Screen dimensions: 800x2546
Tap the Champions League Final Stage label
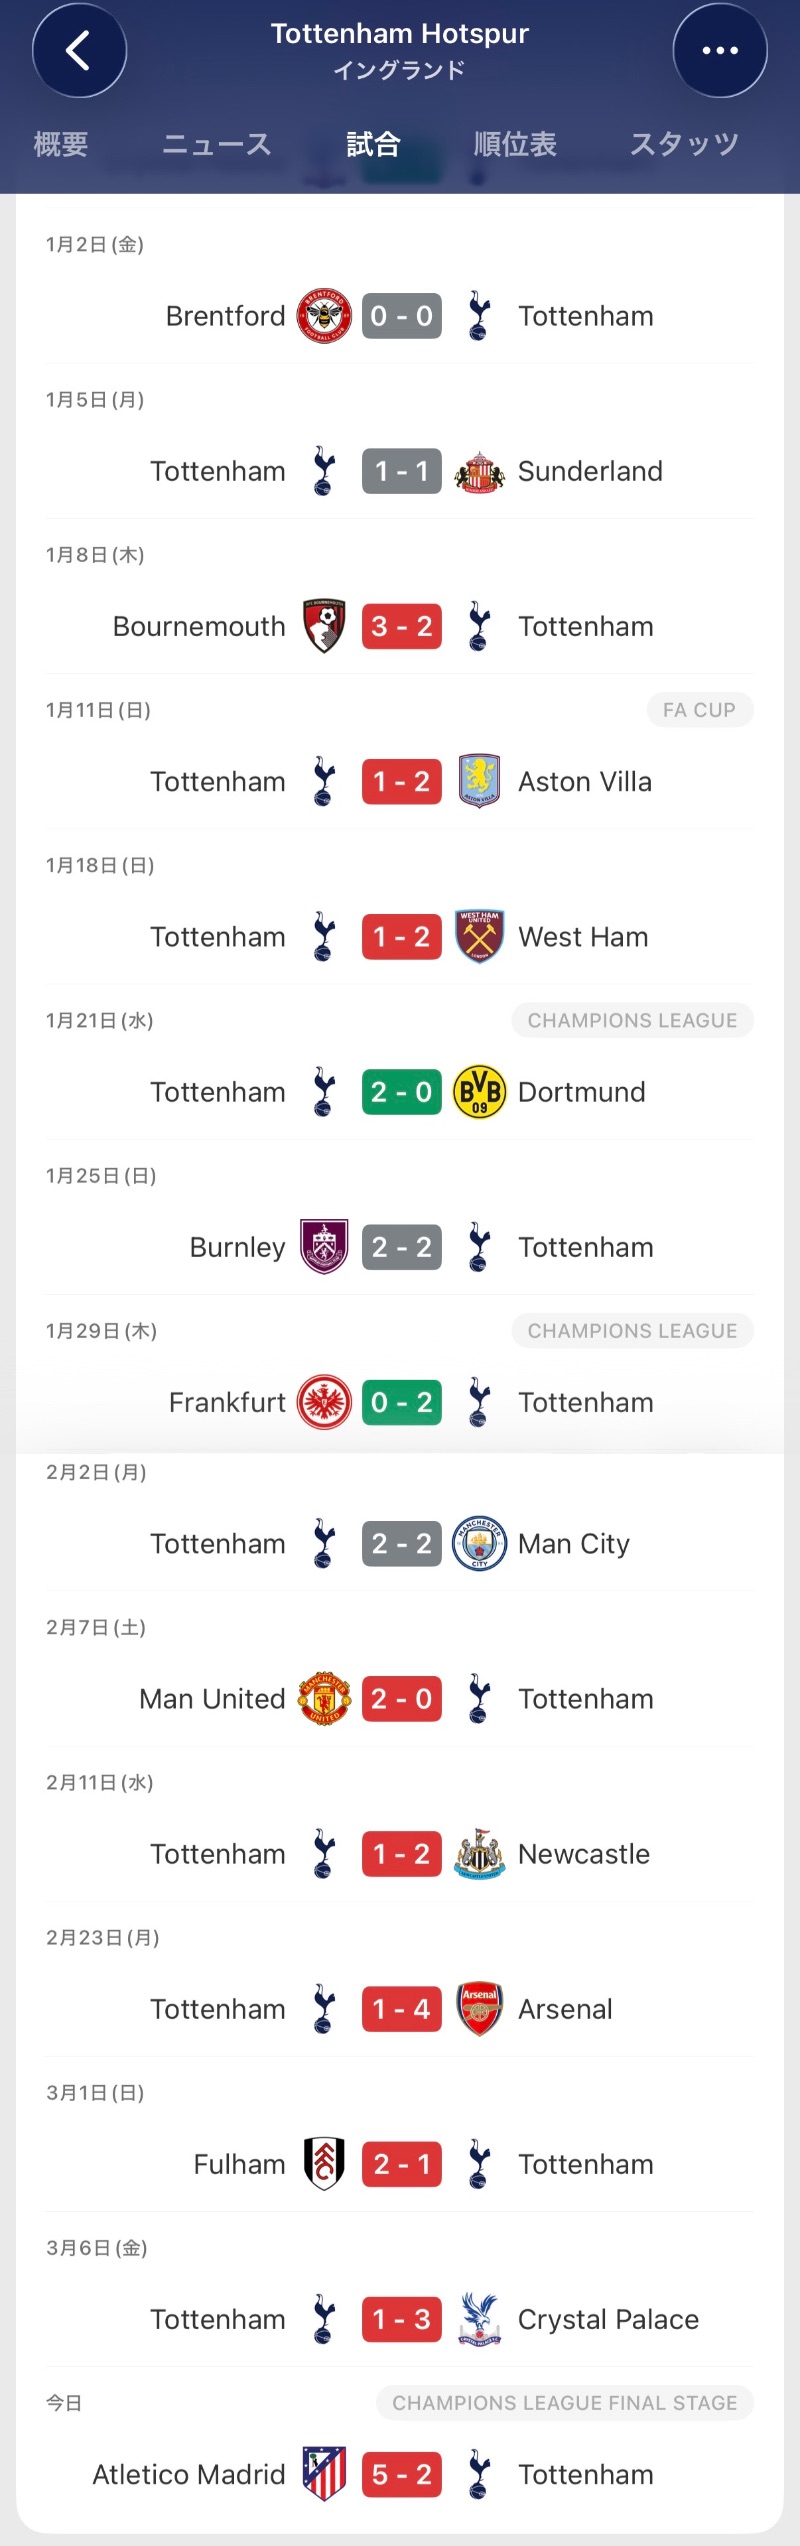564,2403
